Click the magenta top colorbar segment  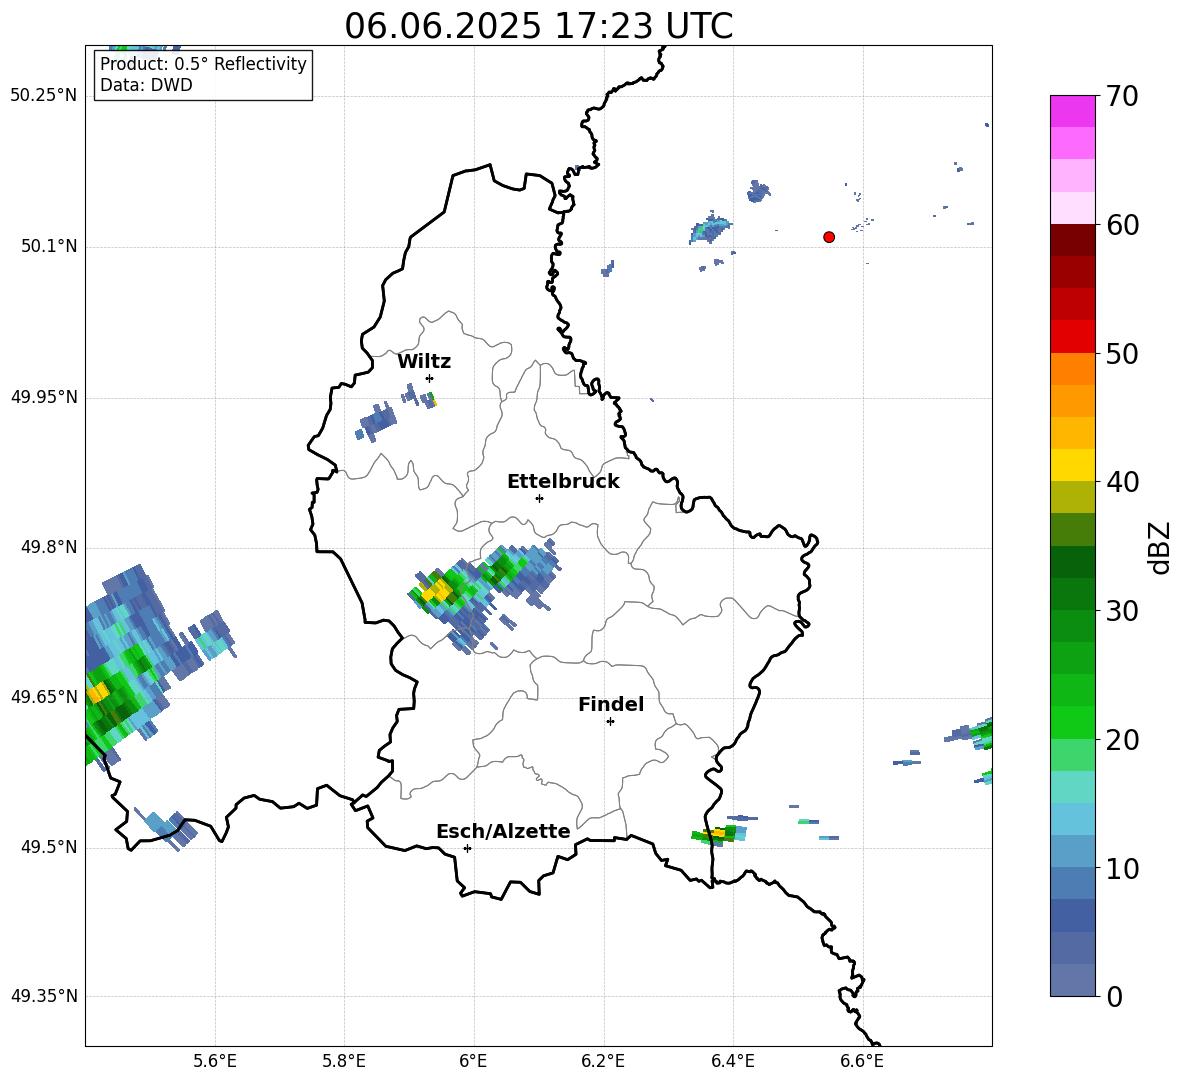pos(1073,112)
